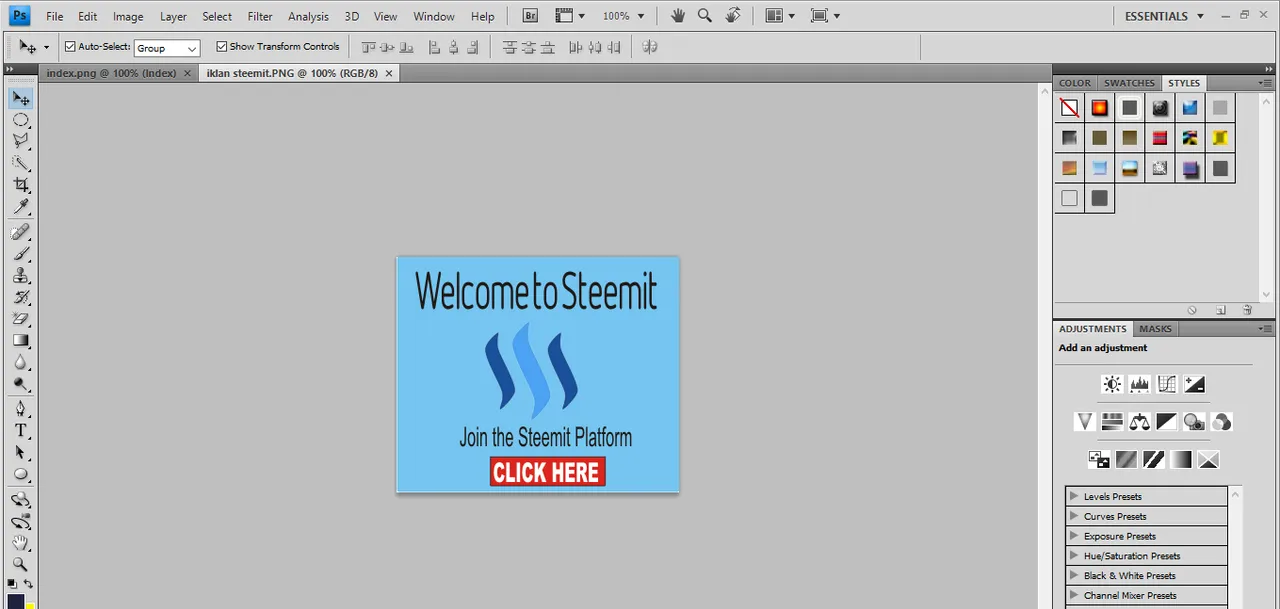Click the Steemit banner image on canvas
This screenshot has width=1280, height=609.
[x=538, y=374]
